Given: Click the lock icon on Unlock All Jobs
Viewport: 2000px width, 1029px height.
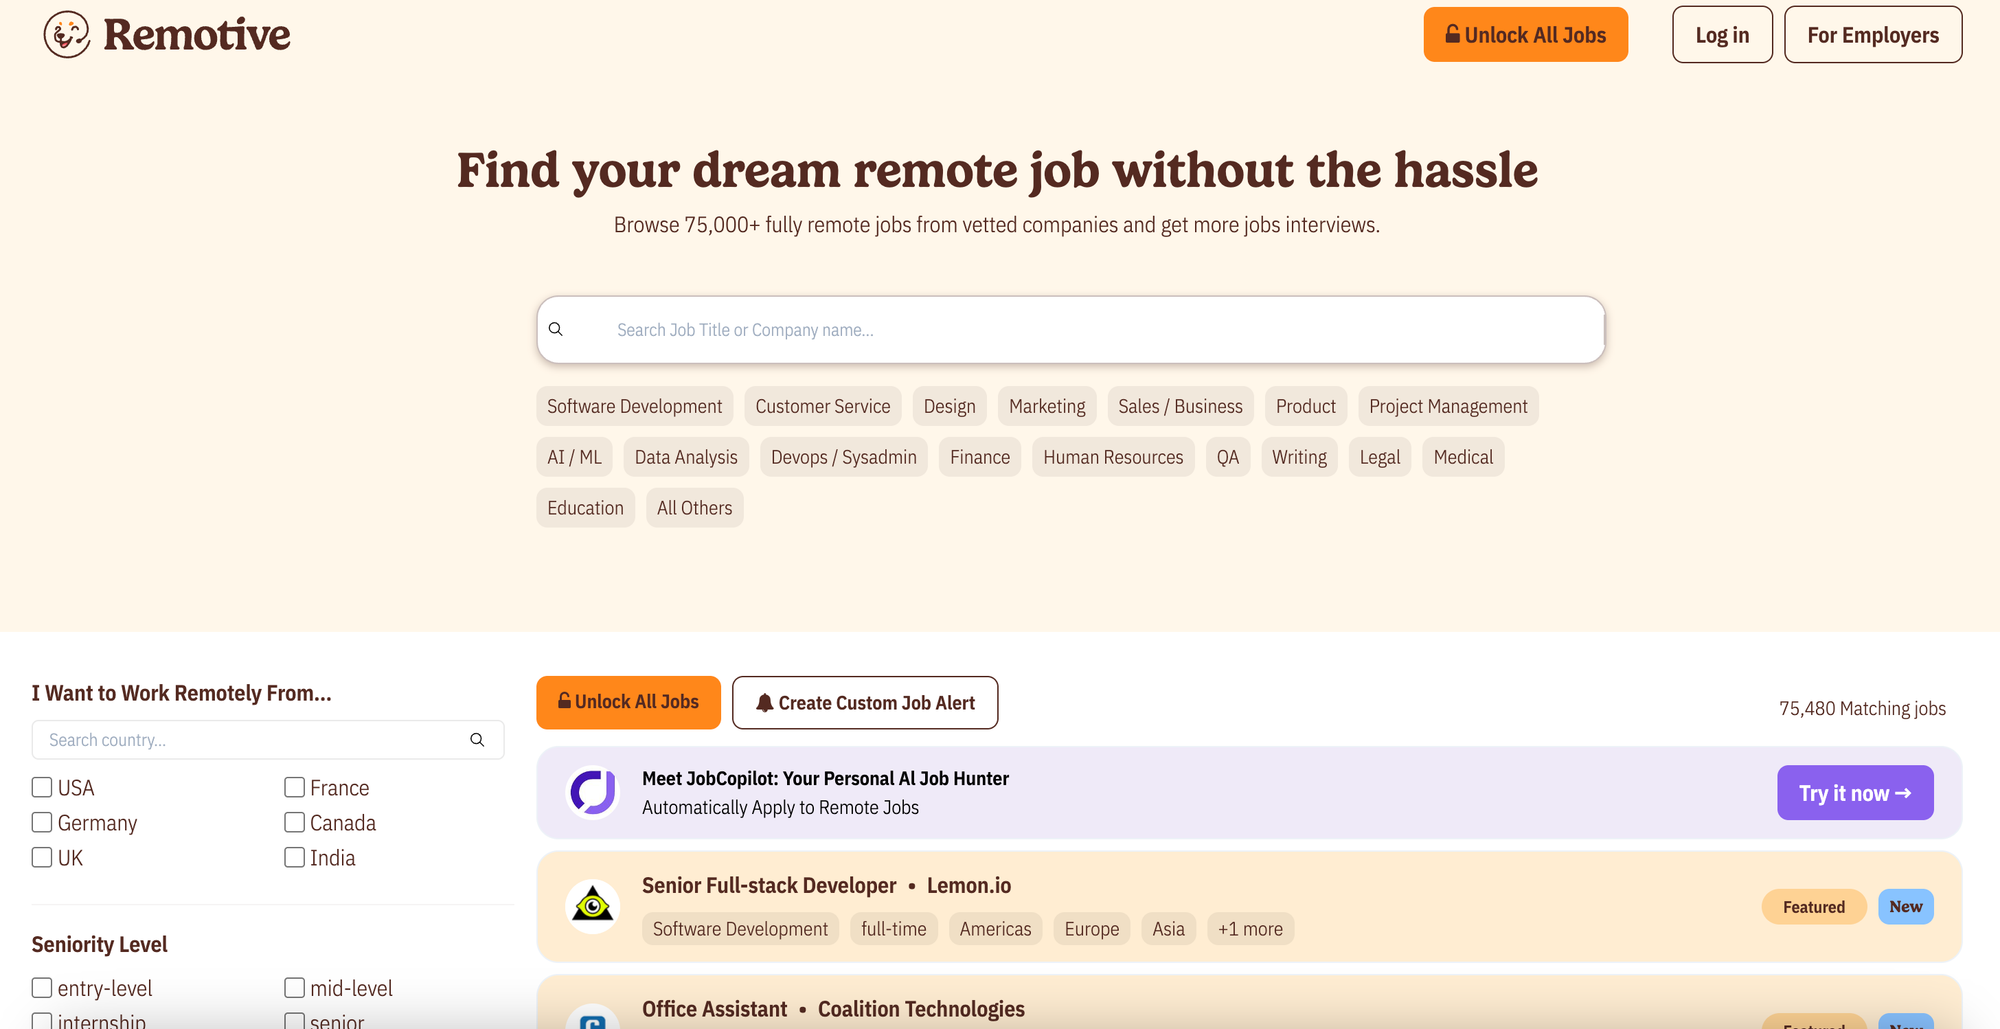Looking at the screenshot, I should [564, 702].
